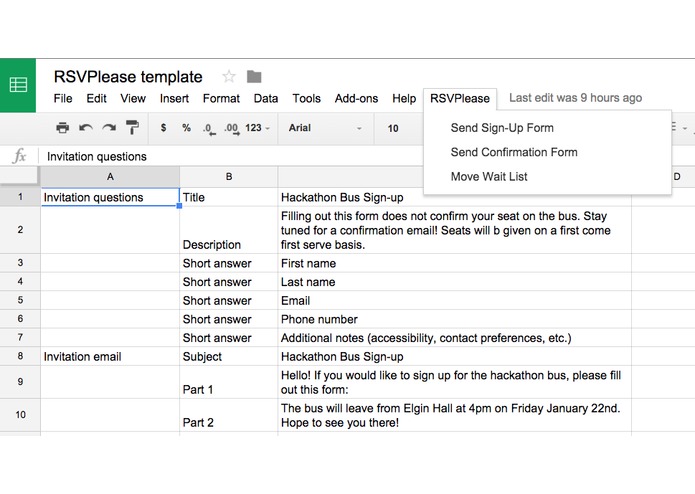The width and height of the screenshot is (695, 494).
Task: Choose Send Sign-Up Form
Action: pyautogui.click(x=502, y=128)
